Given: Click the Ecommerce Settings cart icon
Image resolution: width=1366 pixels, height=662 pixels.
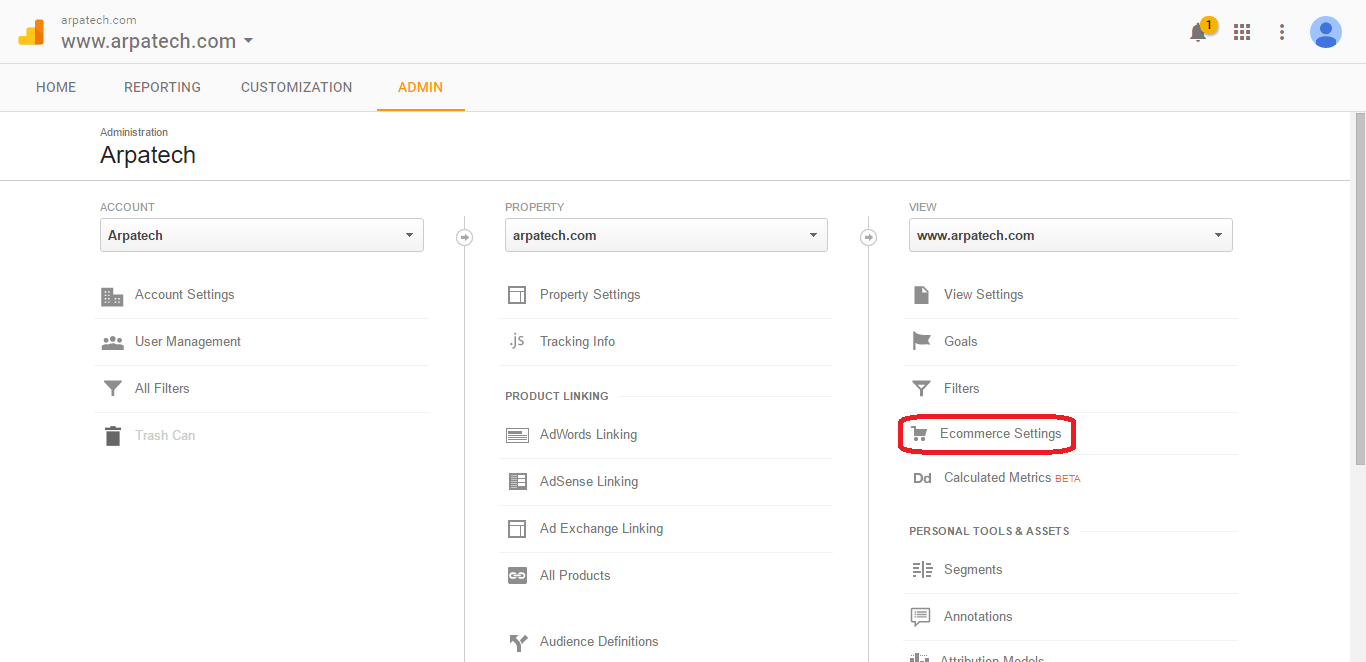Looking at the screenshot, I should [x=919, y=434].
